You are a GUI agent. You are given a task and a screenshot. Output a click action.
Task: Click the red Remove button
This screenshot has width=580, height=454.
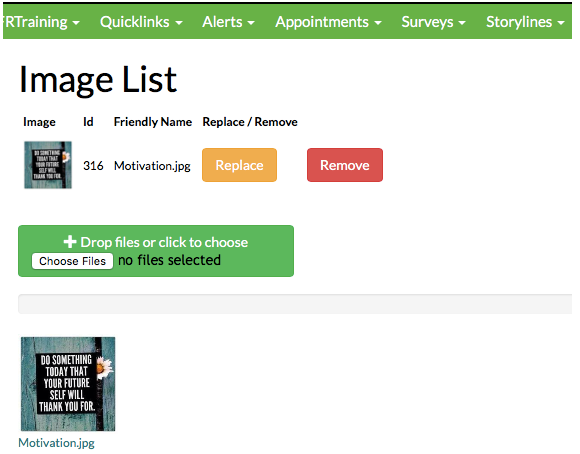pos(345,165)
